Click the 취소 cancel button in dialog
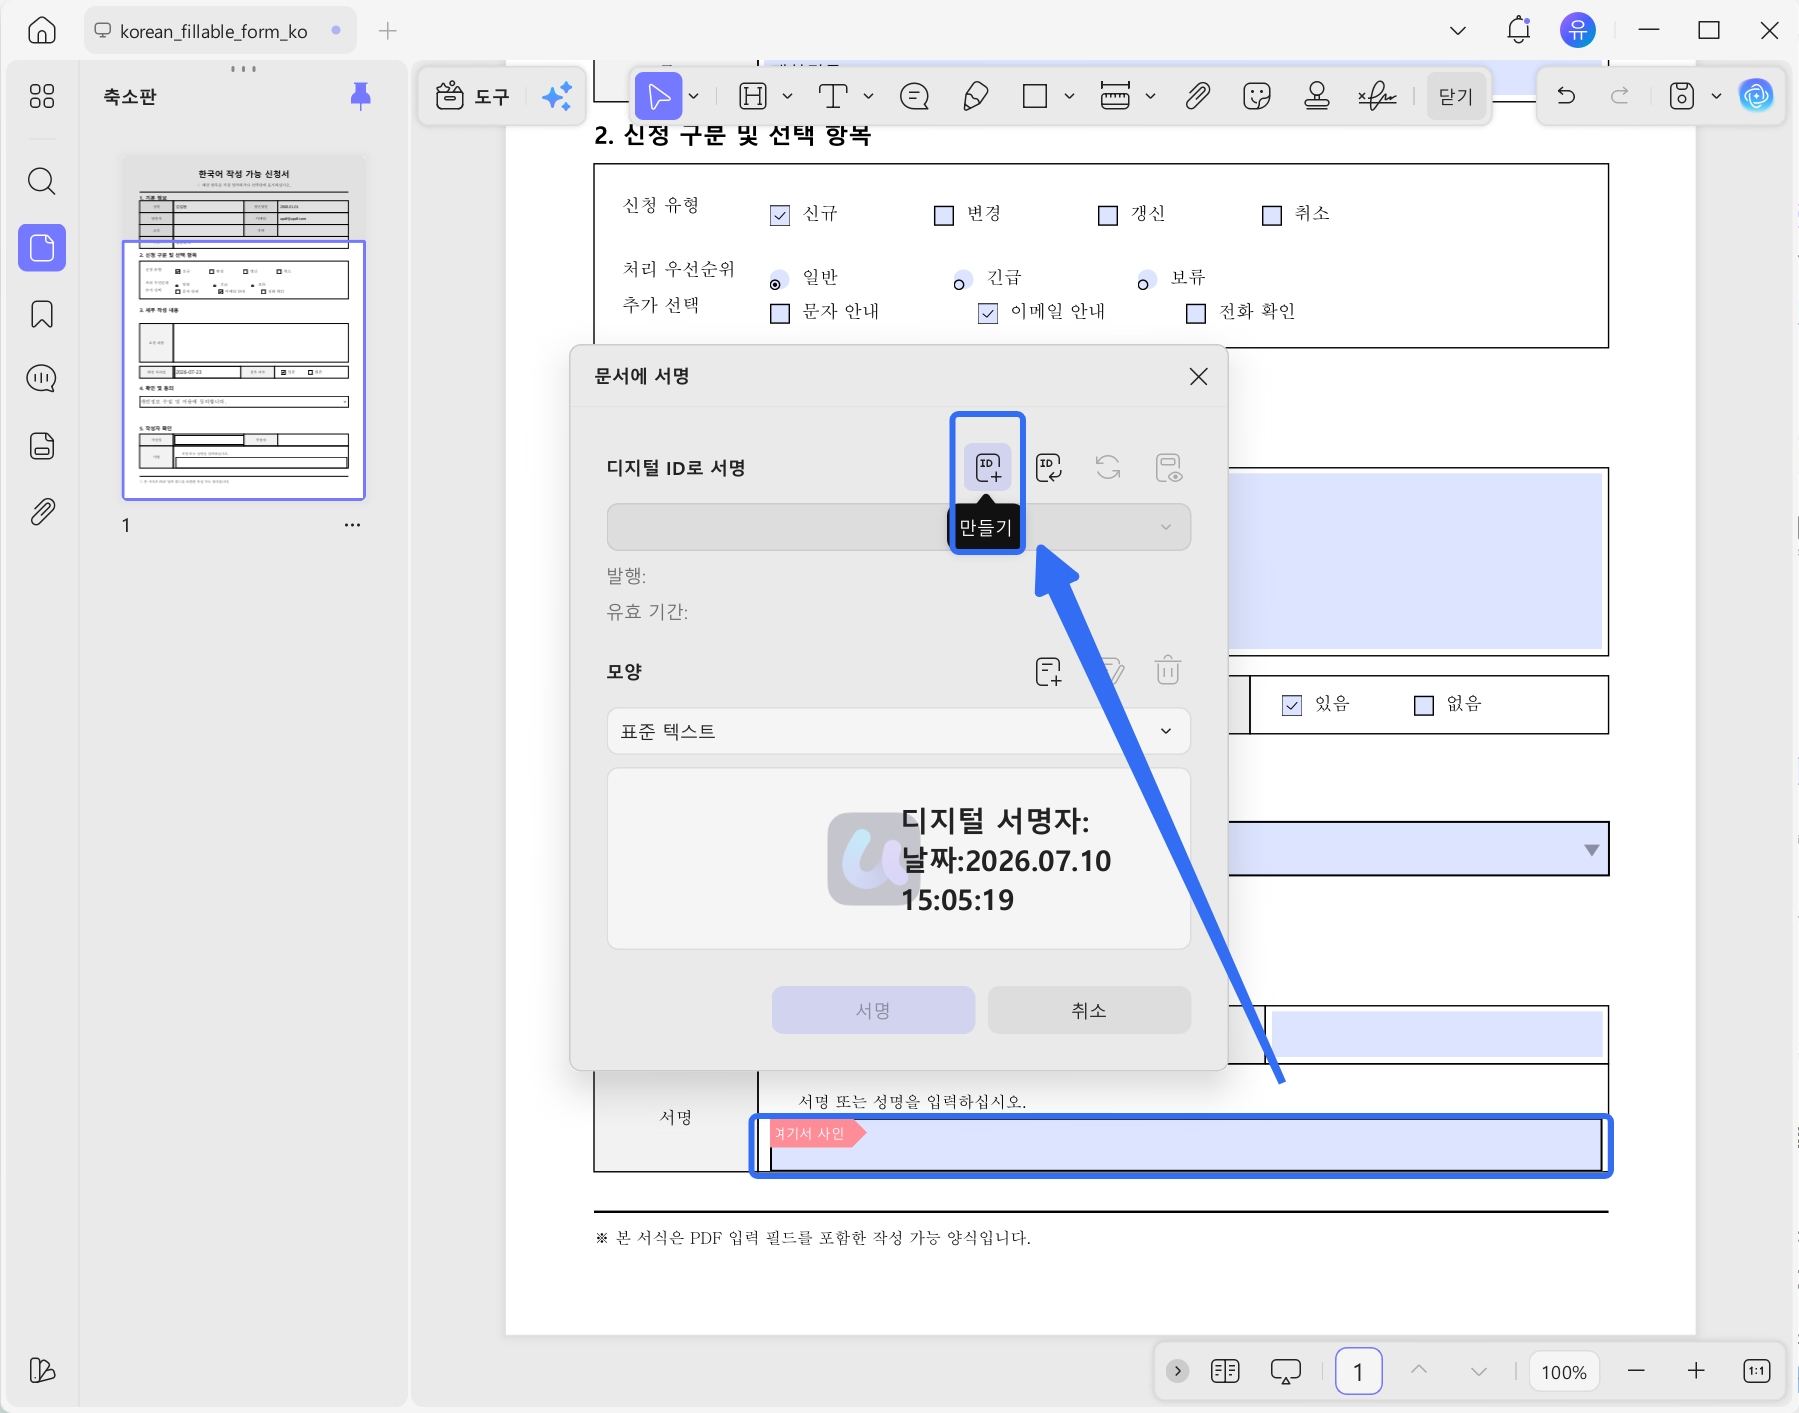This screenshot has width=1799, height=1413. [1089, 1010]
